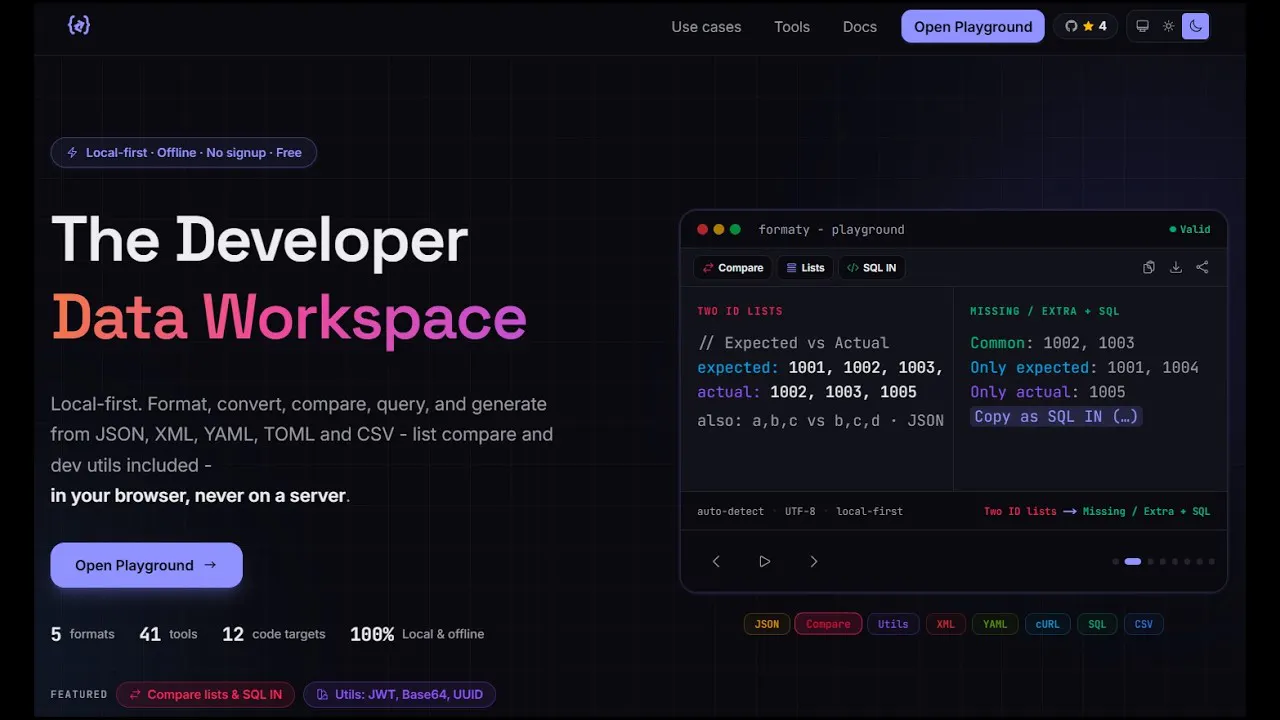This screenshot has height=720, width=1280.
Task: Enable light theme with sun icon
Action: [x=1169, y=26]
